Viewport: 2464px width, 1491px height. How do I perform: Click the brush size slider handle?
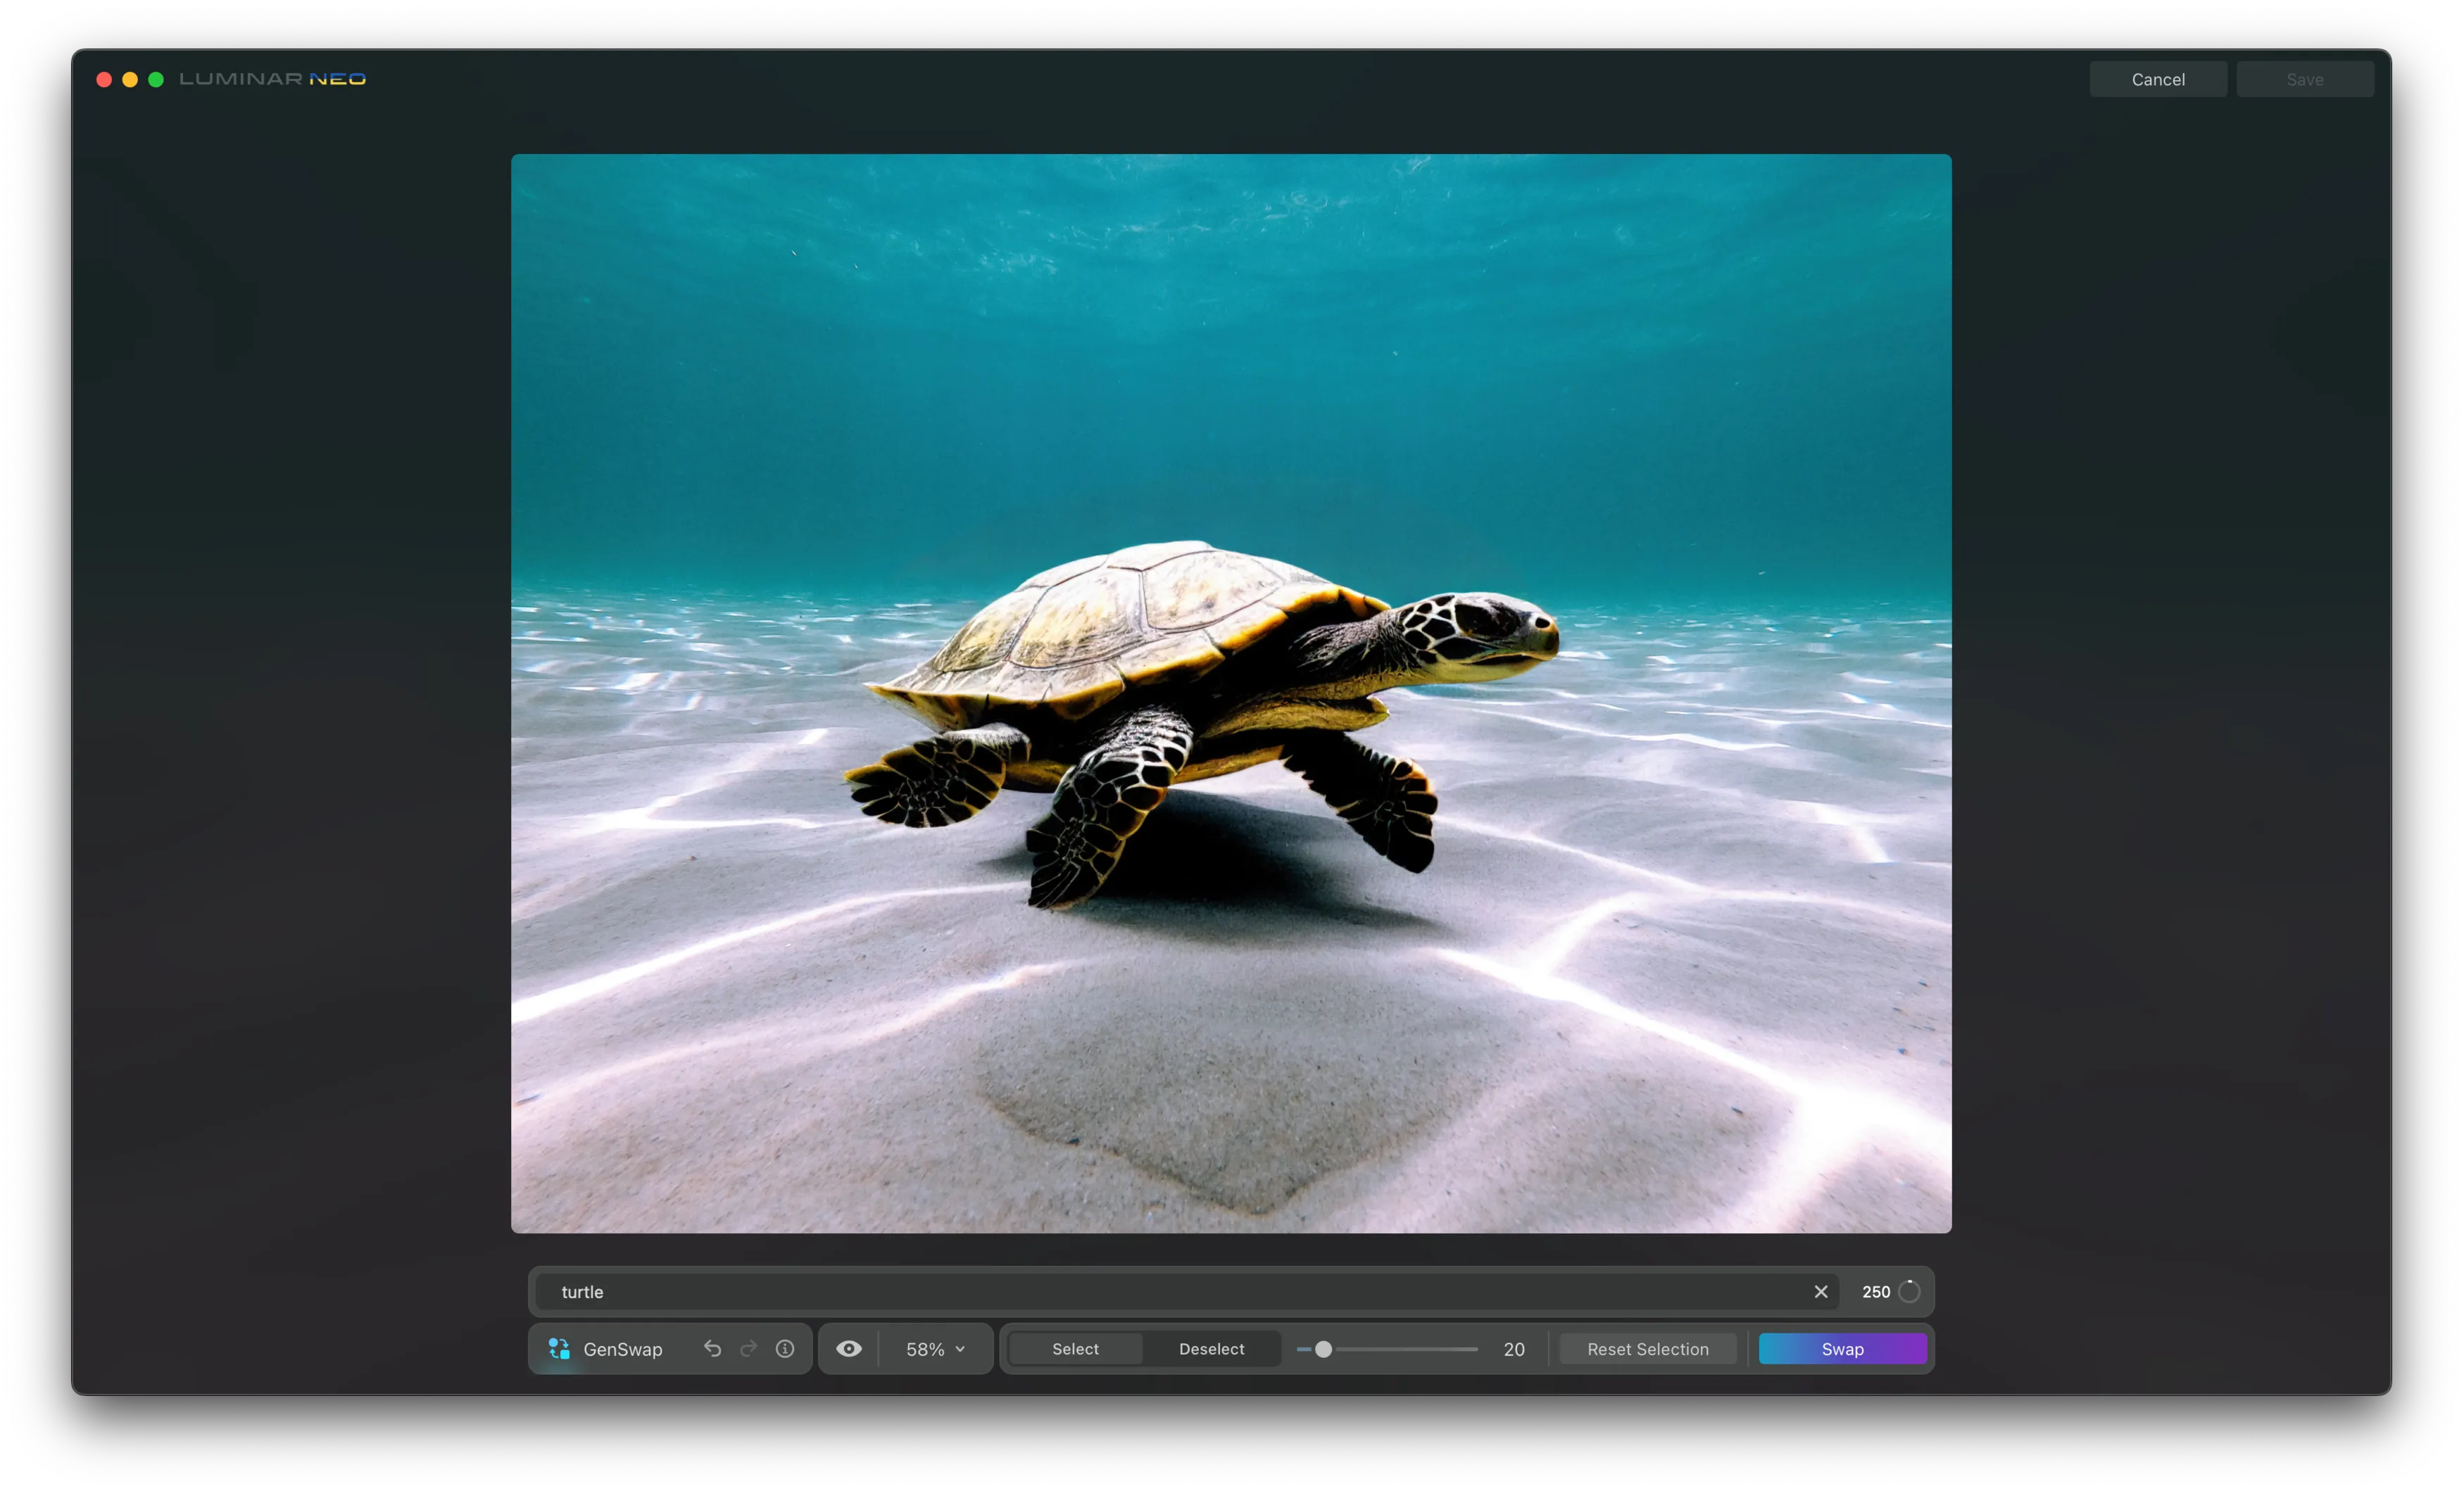[x=1323, y=1349]
